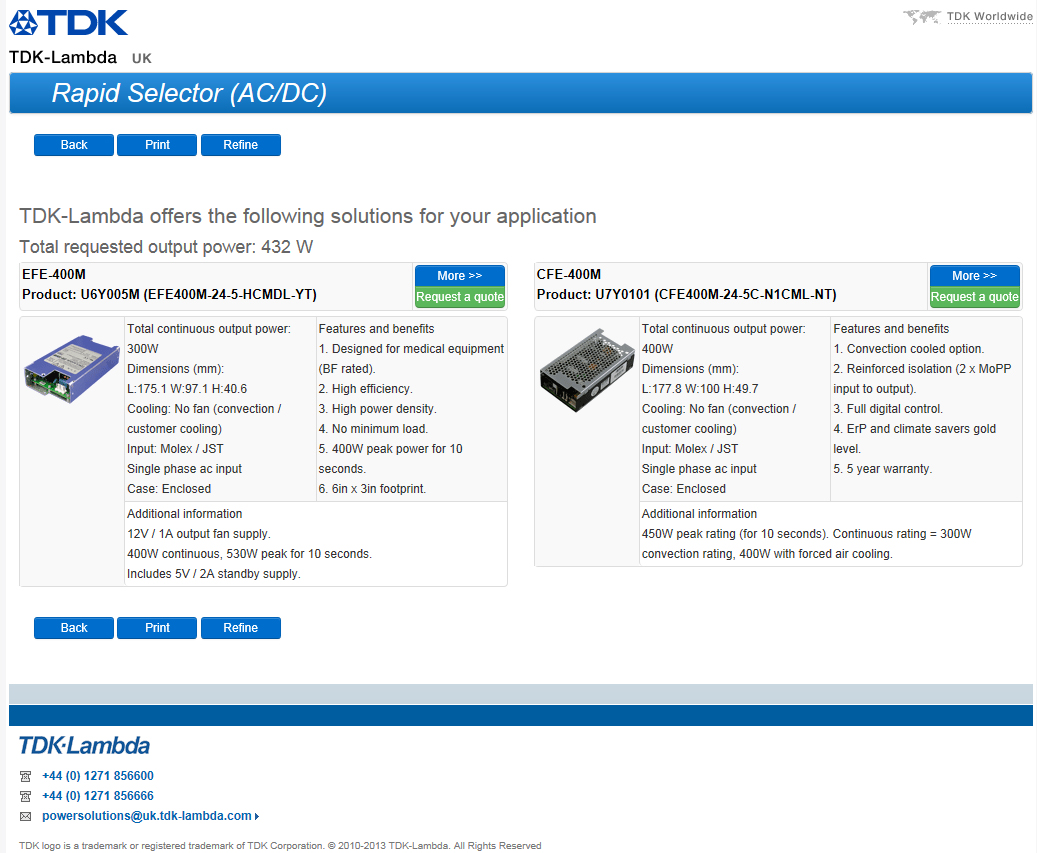Click the telephone icon beside 856600
Screen dimensions: 1037x853
(x=25, y=776)
